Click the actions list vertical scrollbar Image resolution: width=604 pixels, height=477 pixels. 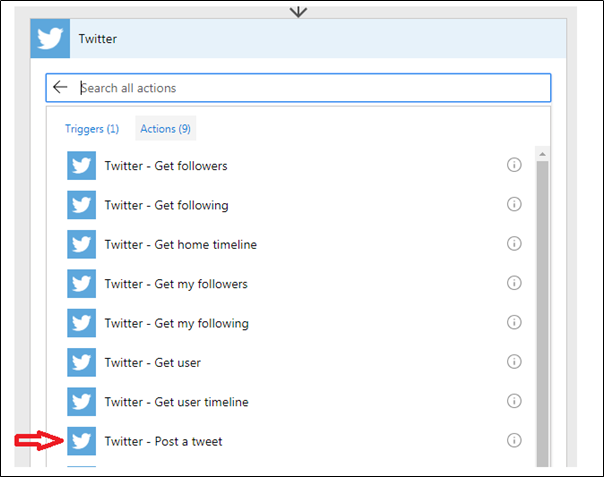[542, 300]
